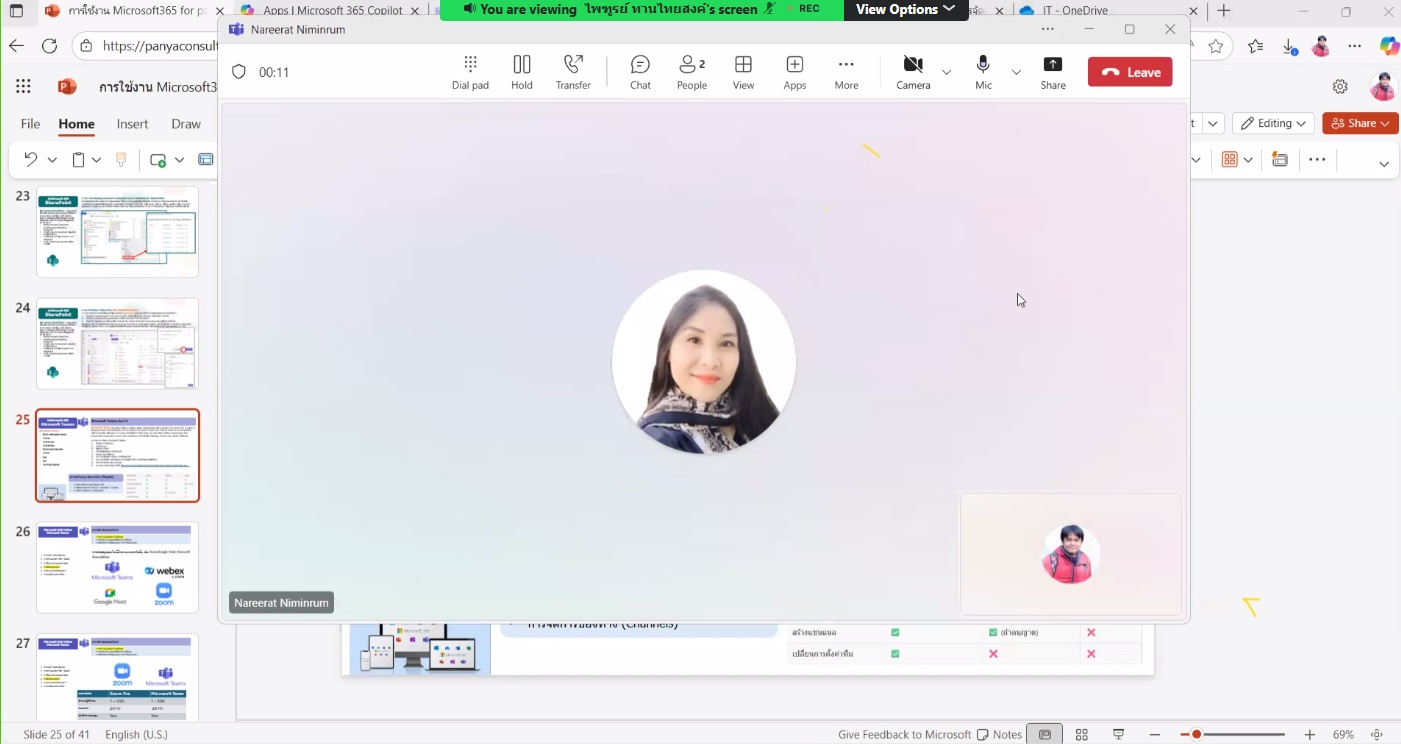This screenshot has height=744, width=1401.
Task: Open the Draw ribbon tab
Action: point(186,124)
